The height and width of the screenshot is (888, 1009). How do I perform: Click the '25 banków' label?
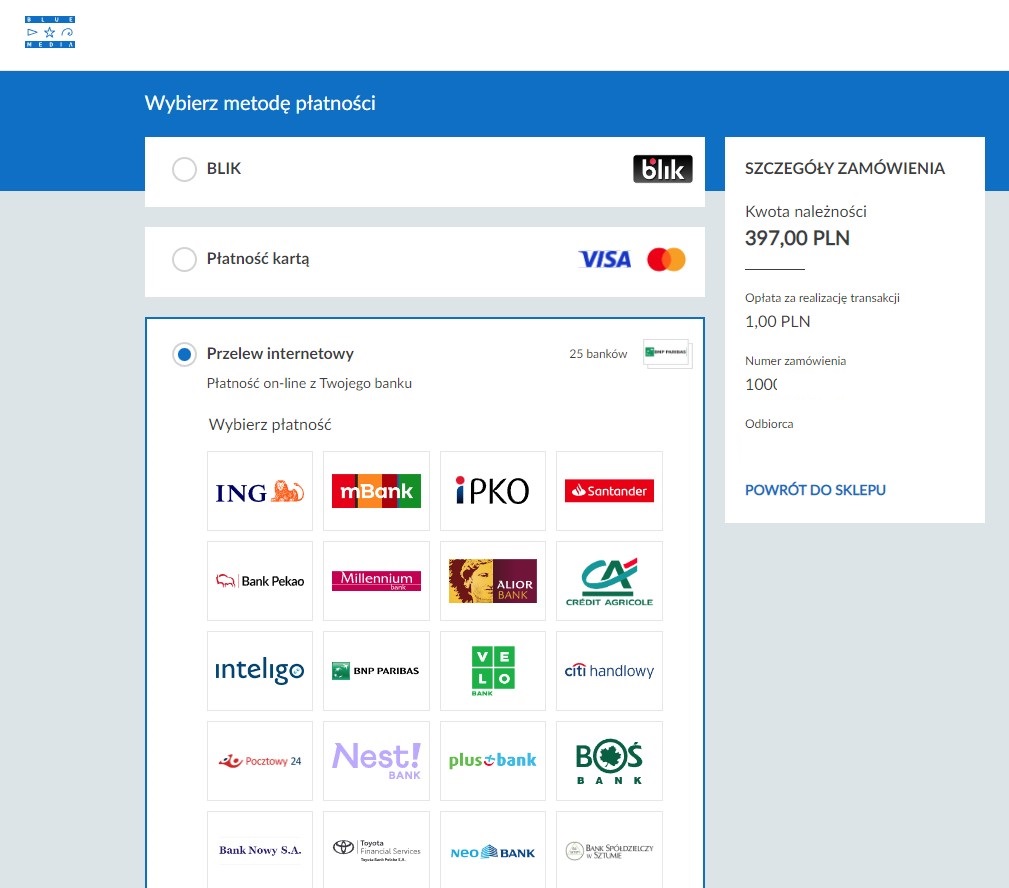coord(598,354)
